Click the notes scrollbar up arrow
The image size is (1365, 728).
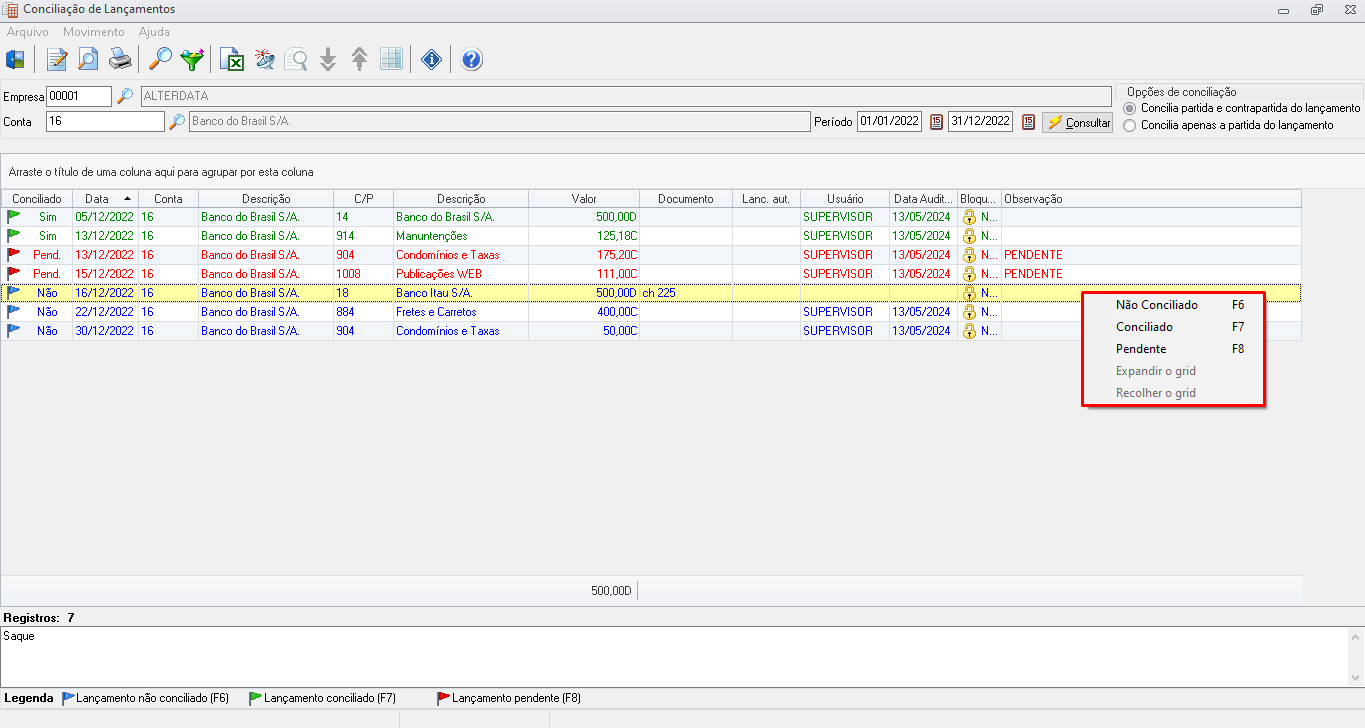[x=1356, y=636]
